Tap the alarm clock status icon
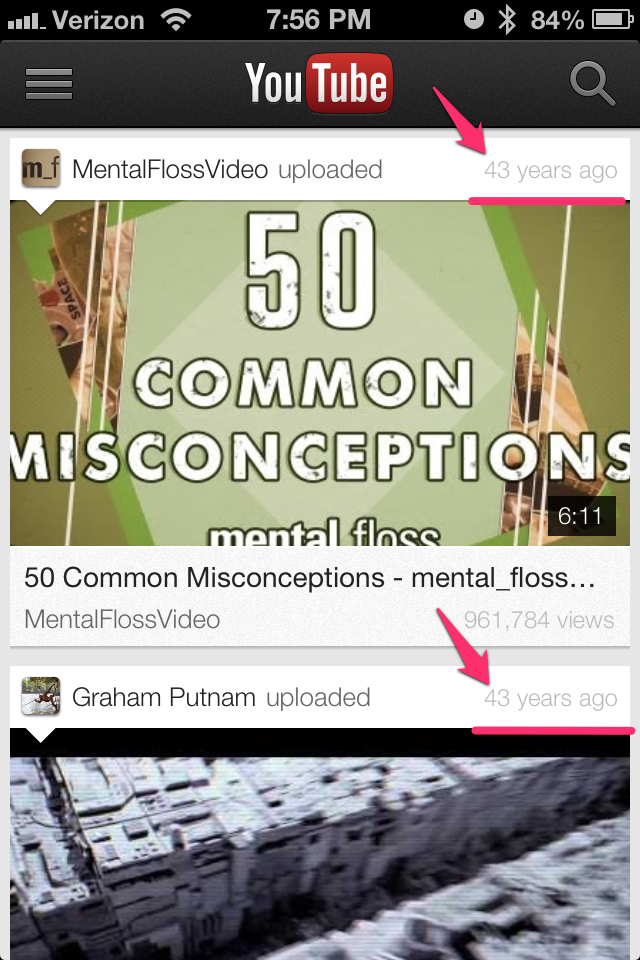The height and width of the screenshot is (960, 640). click(473, 20)
